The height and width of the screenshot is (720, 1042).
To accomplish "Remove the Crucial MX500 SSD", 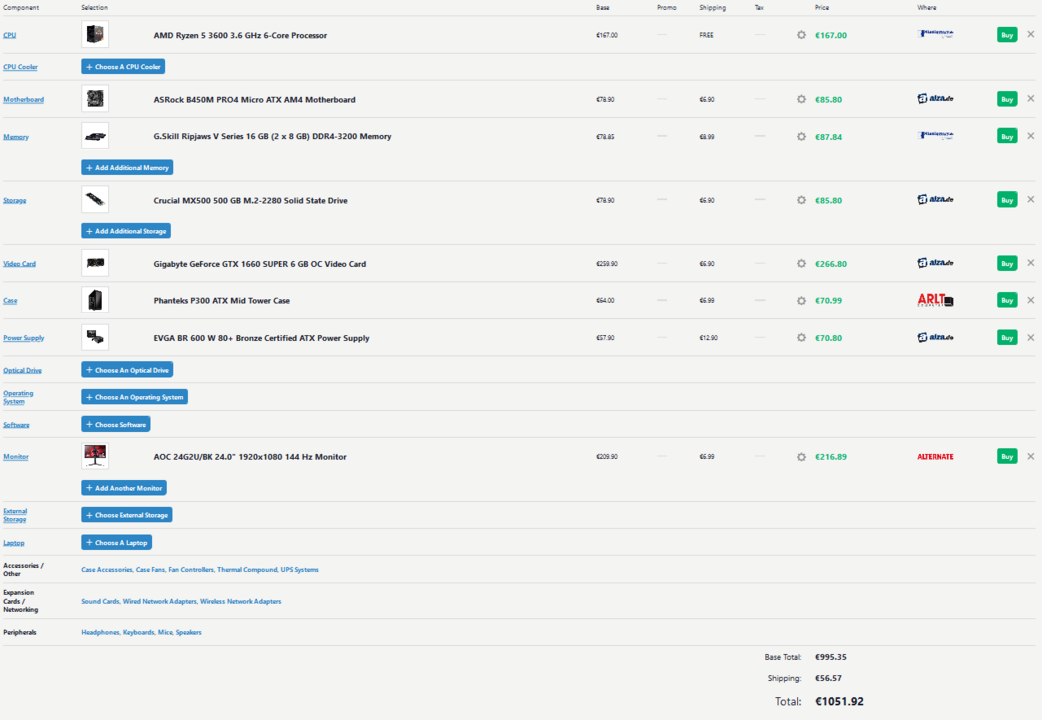I will [1030, 199].
